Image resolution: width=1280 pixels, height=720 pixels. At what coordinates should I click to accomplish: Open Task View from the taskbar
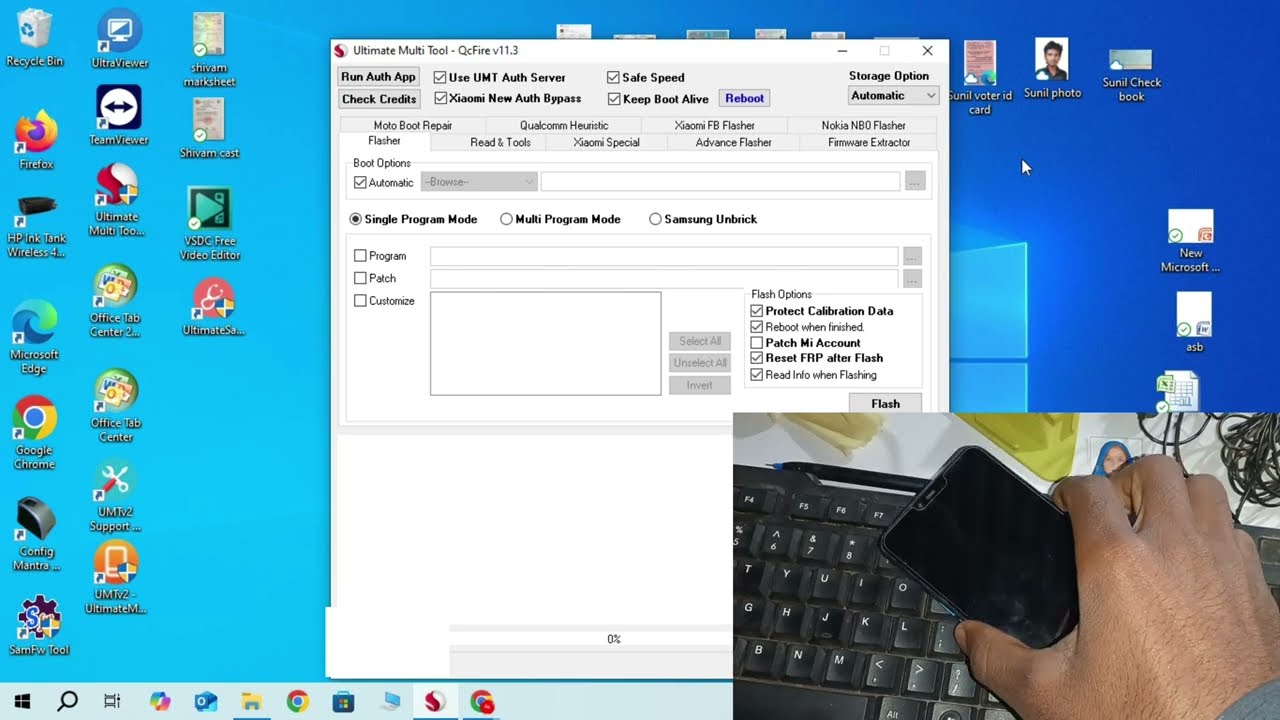tap(112, 701)
